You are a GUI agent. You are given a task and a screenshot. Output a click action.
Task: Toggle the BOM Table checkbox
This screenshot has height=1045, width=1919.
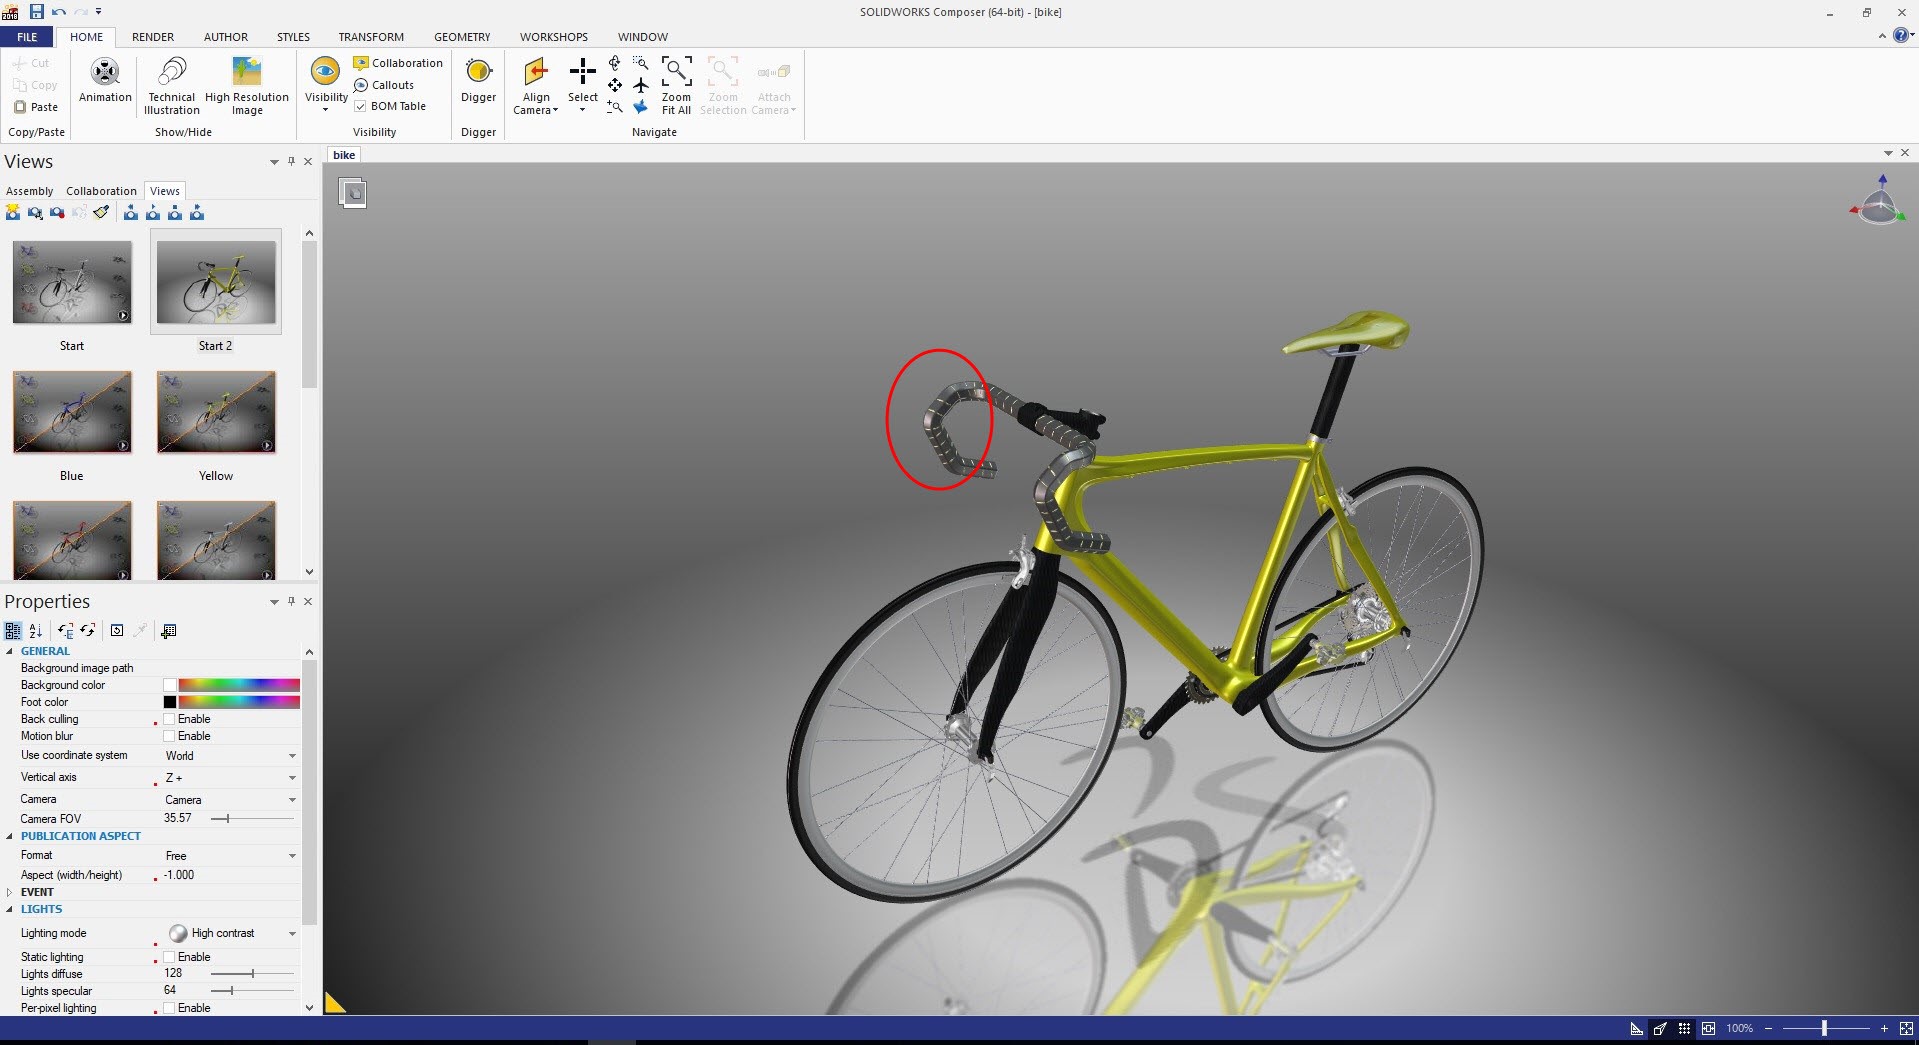coord(361,106)
